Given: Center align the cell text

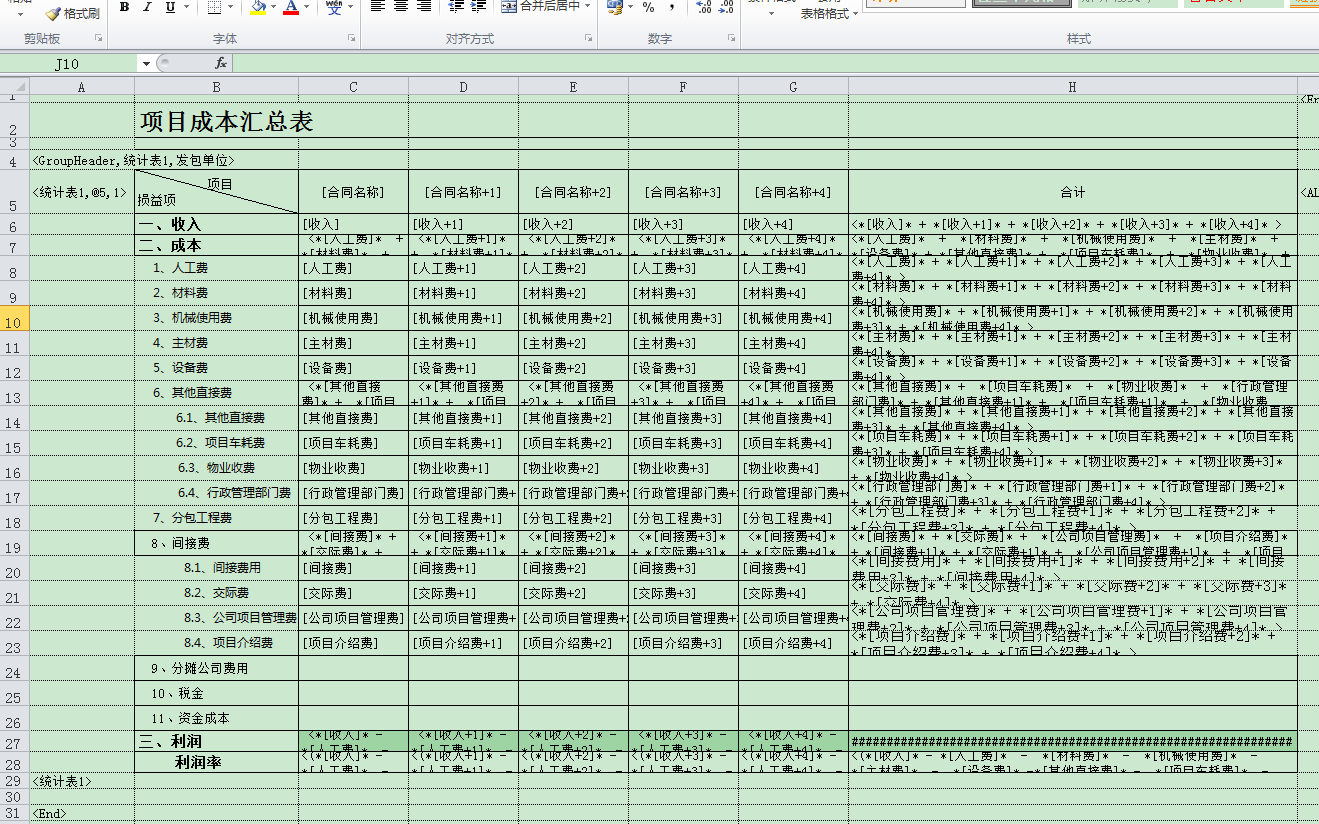Looking at the screenshot, I should (401, 8).
